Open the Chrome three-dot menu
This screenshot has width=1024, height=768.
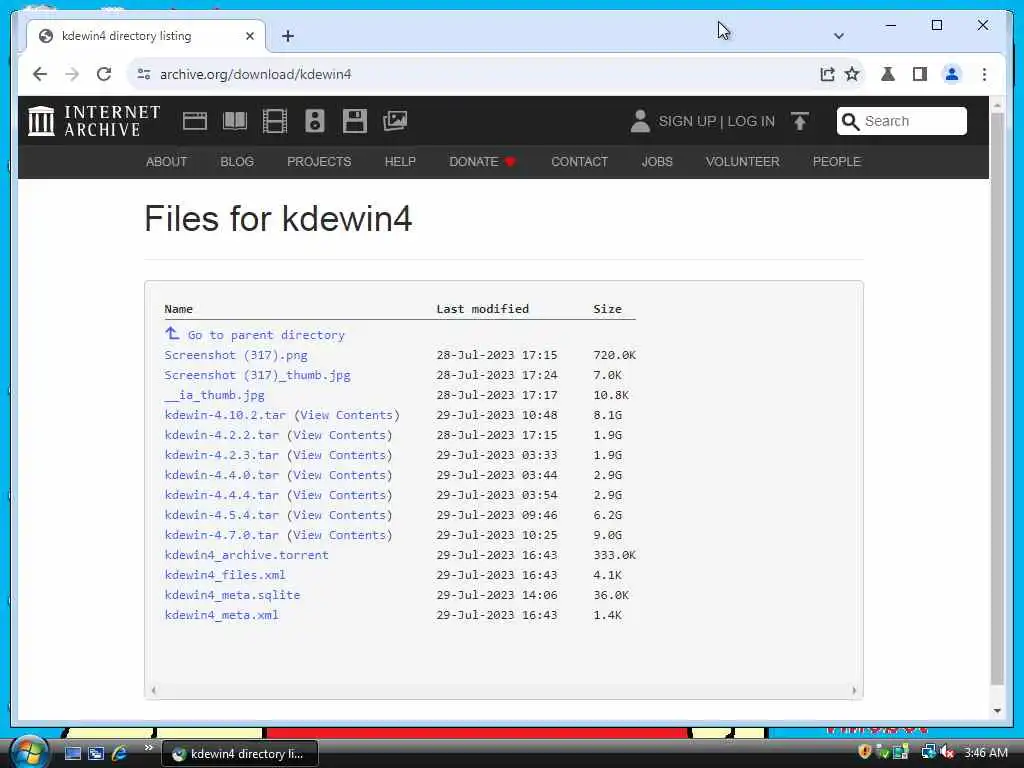click(984, 74)
